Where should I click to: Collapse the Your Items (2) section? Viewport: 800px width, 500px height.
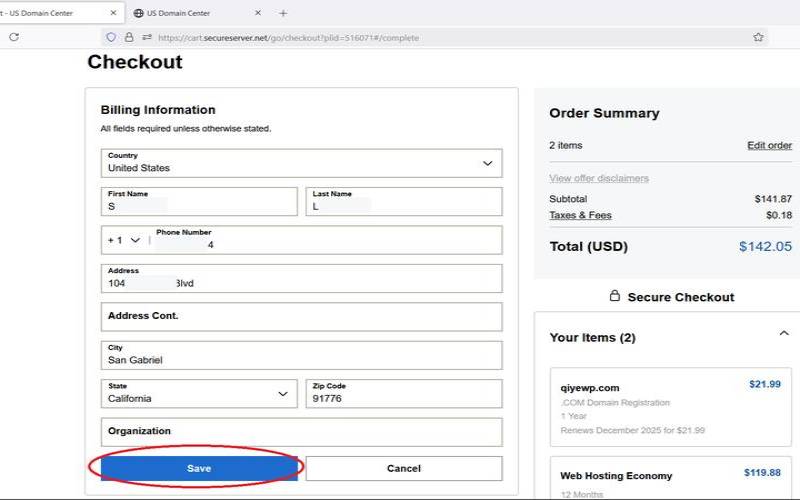(x=783, y=333)
